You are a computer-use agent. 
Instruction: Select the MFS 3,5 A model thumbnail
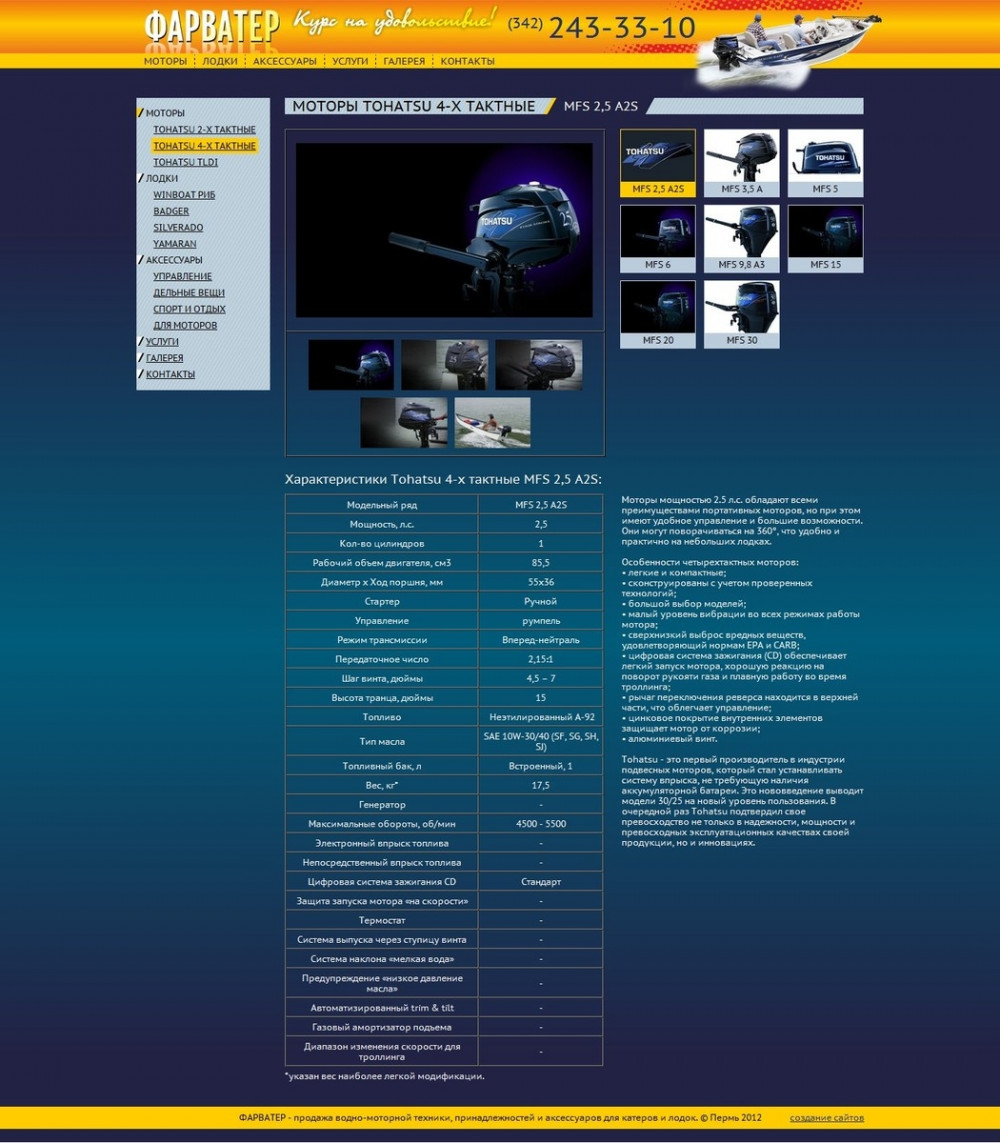coord(741,163)
